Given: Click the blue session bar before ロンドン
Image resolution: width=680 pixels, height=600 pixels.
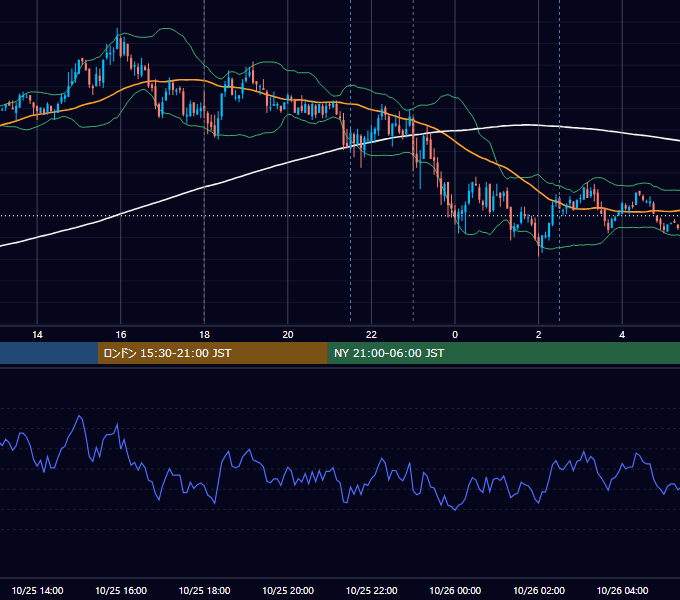Looking at the screenshot, I should point(49,353).
